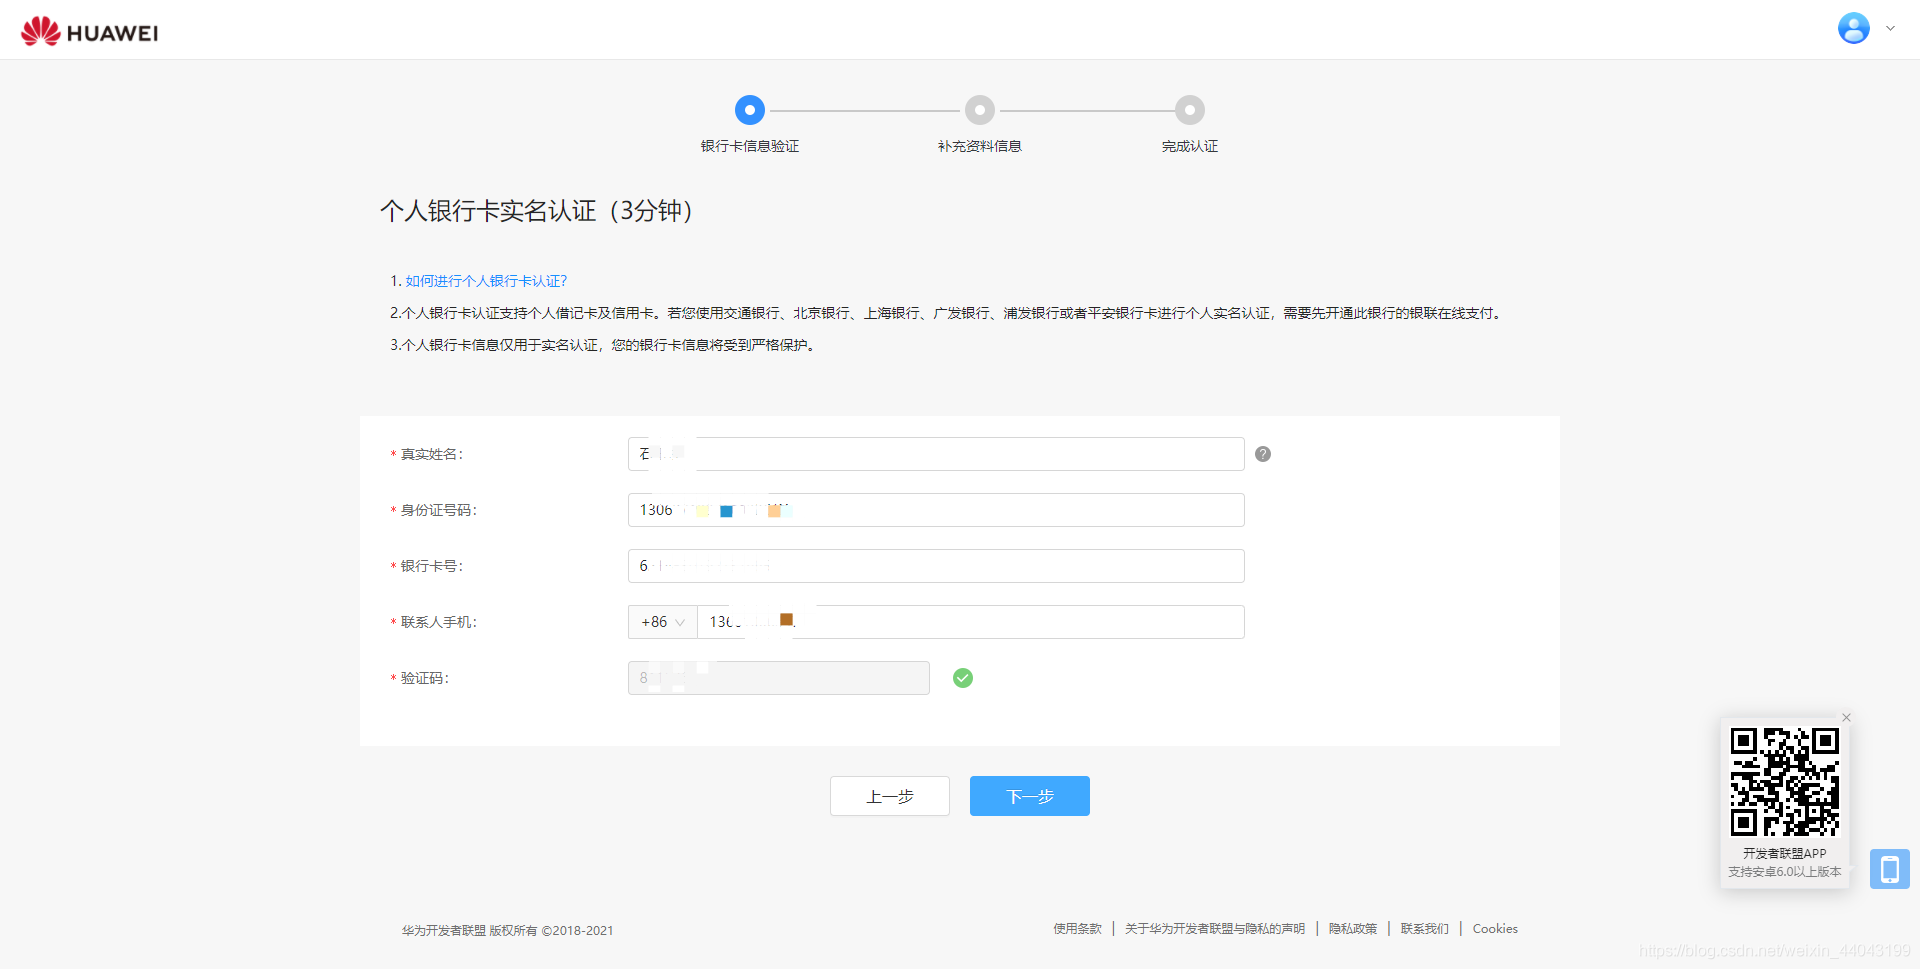Select the 银行卡信息验证 step circle
The height and width of the screenshot is (969, 1920).
tap(749, 110)
